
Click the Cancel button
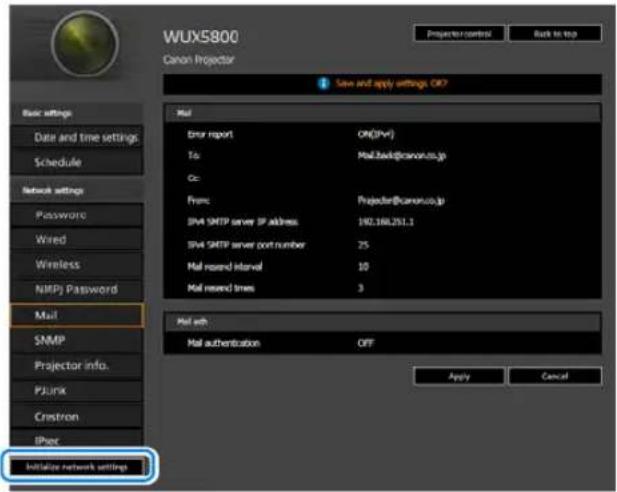pyautogui.click(x=555, y=376)
